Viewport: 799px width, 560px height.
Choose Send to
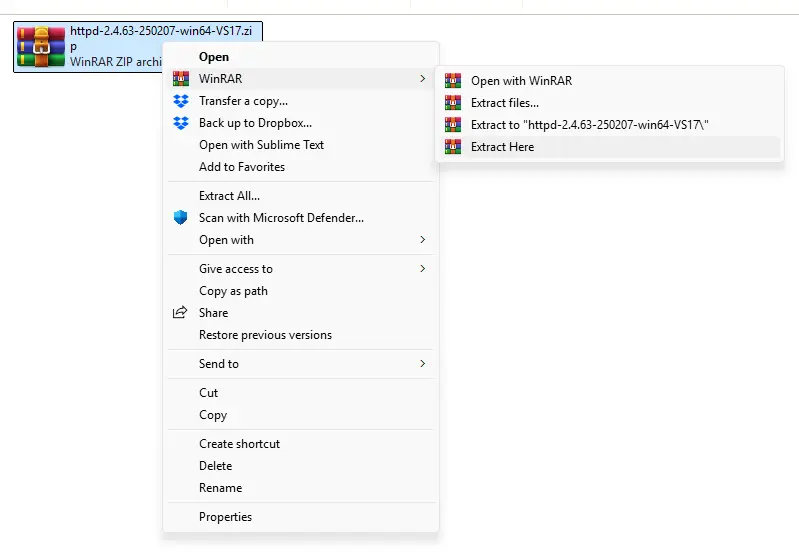pos(301,363)
